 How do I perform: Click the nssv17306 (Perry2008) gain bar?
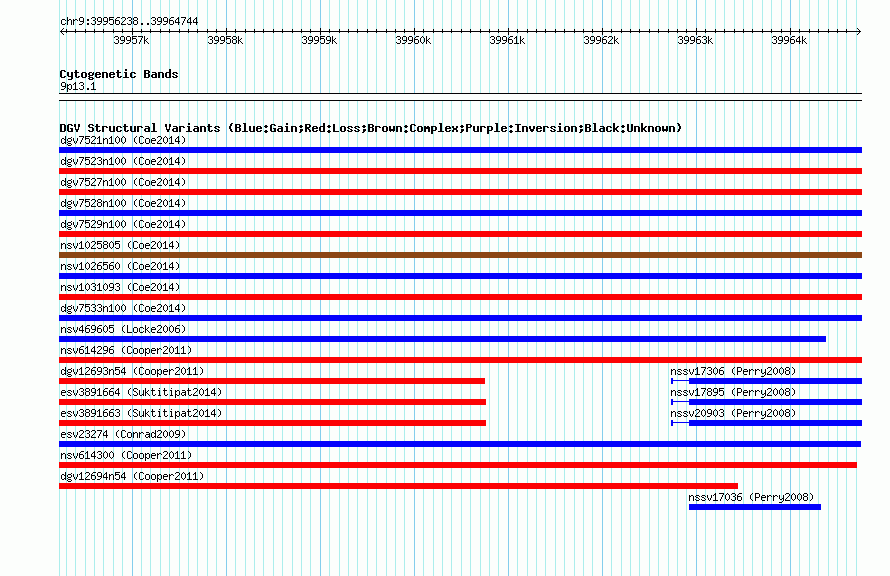point(766,381)
